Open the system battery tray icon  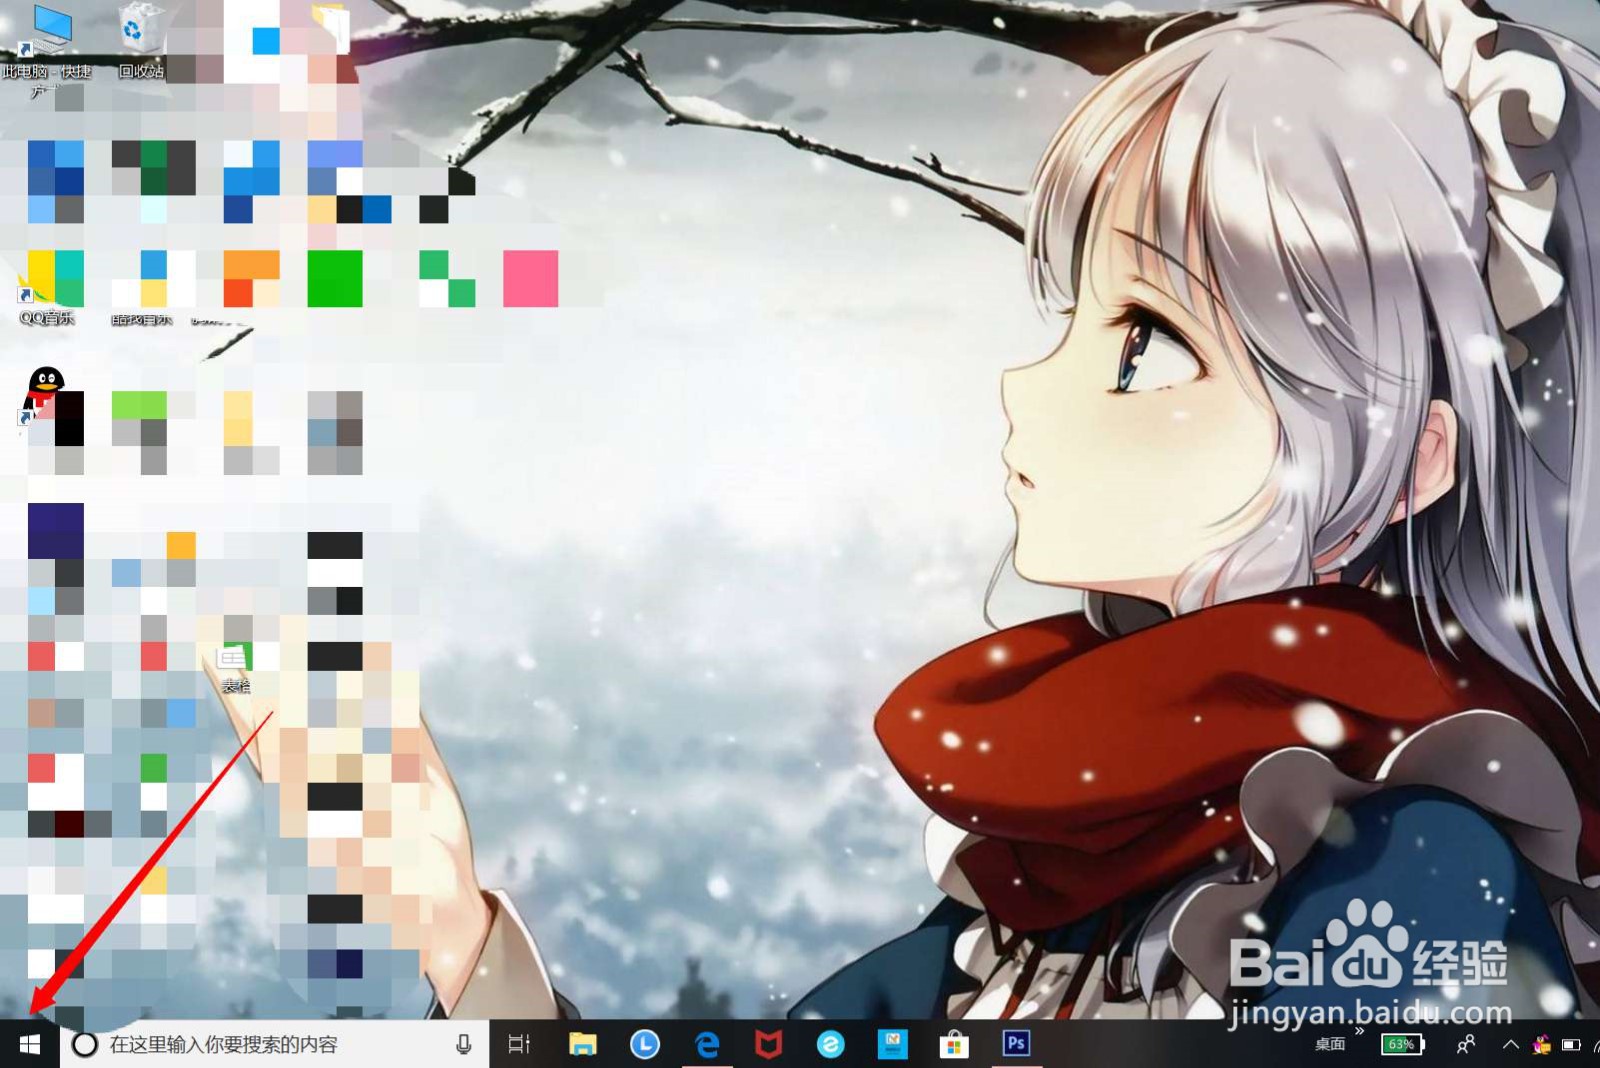pyautogui.click(x=1571, y=1045)
